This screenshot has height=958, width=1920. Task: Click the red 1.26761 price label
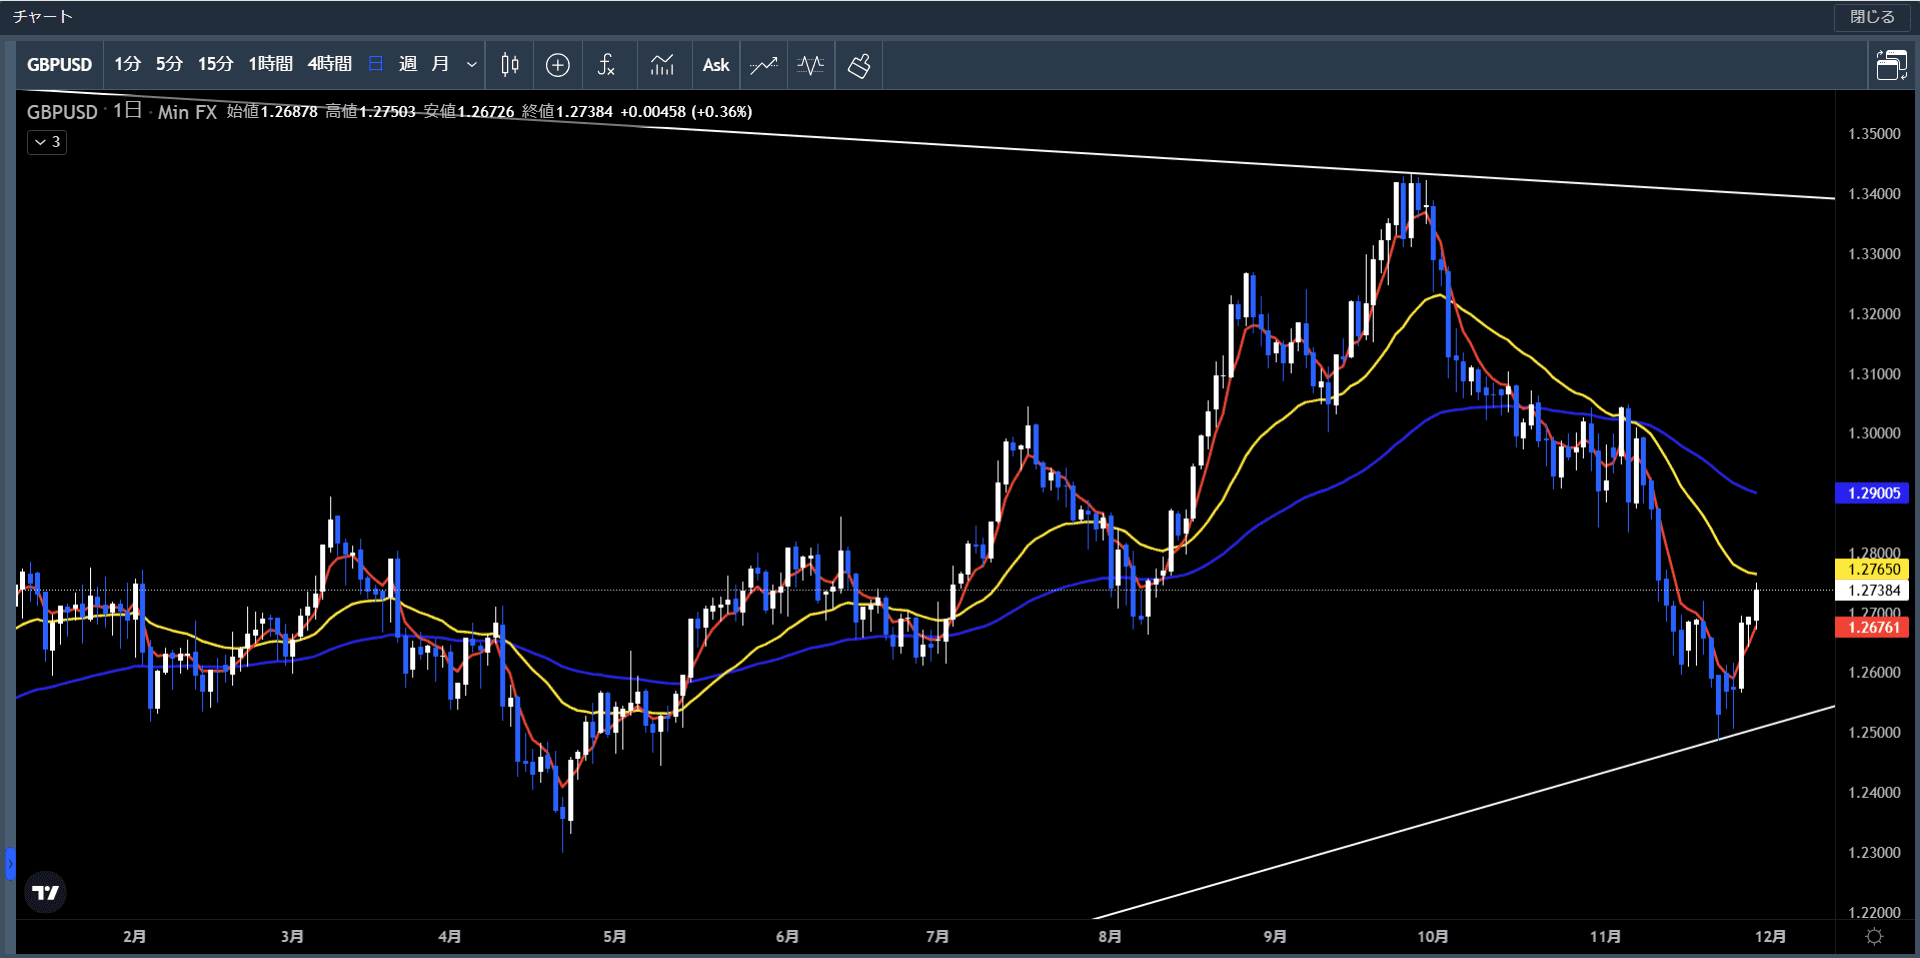(1873, 627)
